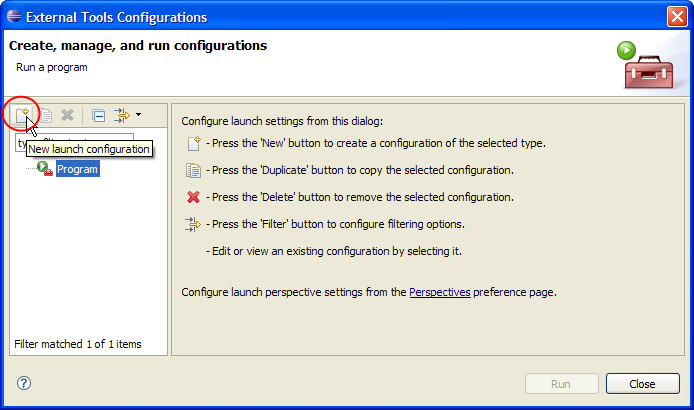The width and height of the screenshot is (694, 410).
Task: Open the Perspectives preference page link
Action: click(439, 293)
